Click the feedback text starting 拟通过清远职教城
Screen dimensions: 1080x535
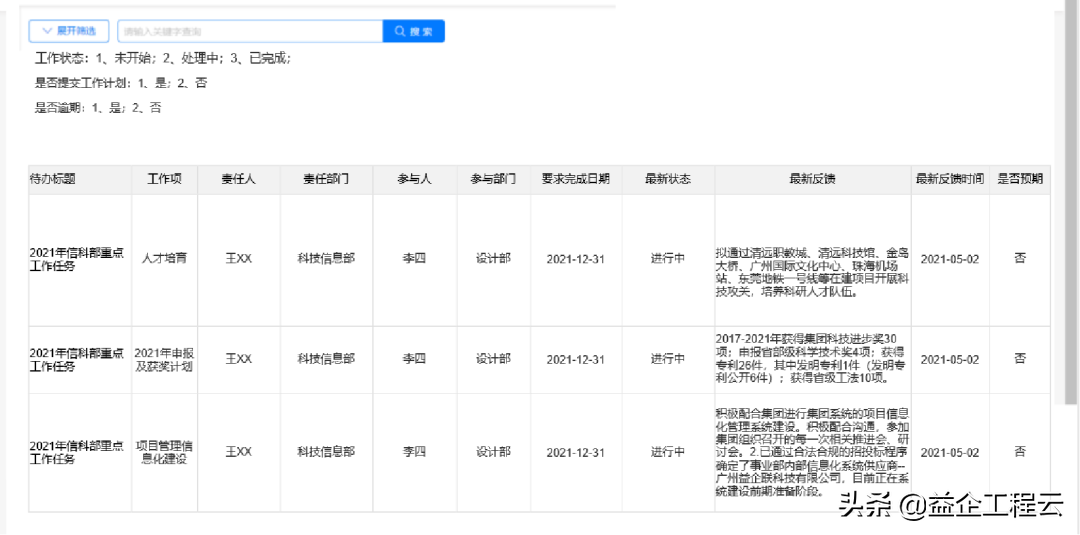tap(813, 272)
